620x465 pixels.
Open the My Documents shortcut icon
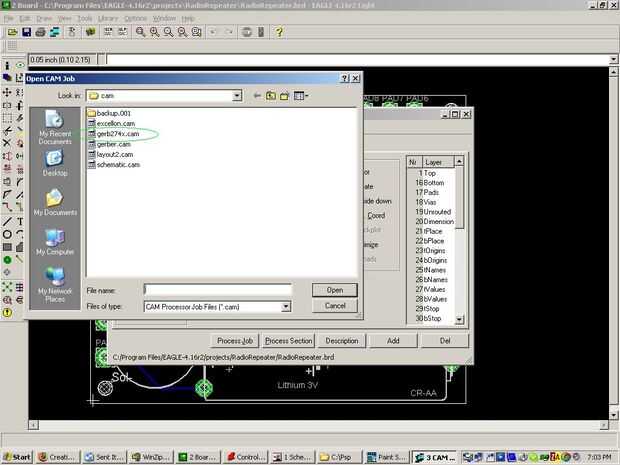pyautogui.click(x=55, y=198)
